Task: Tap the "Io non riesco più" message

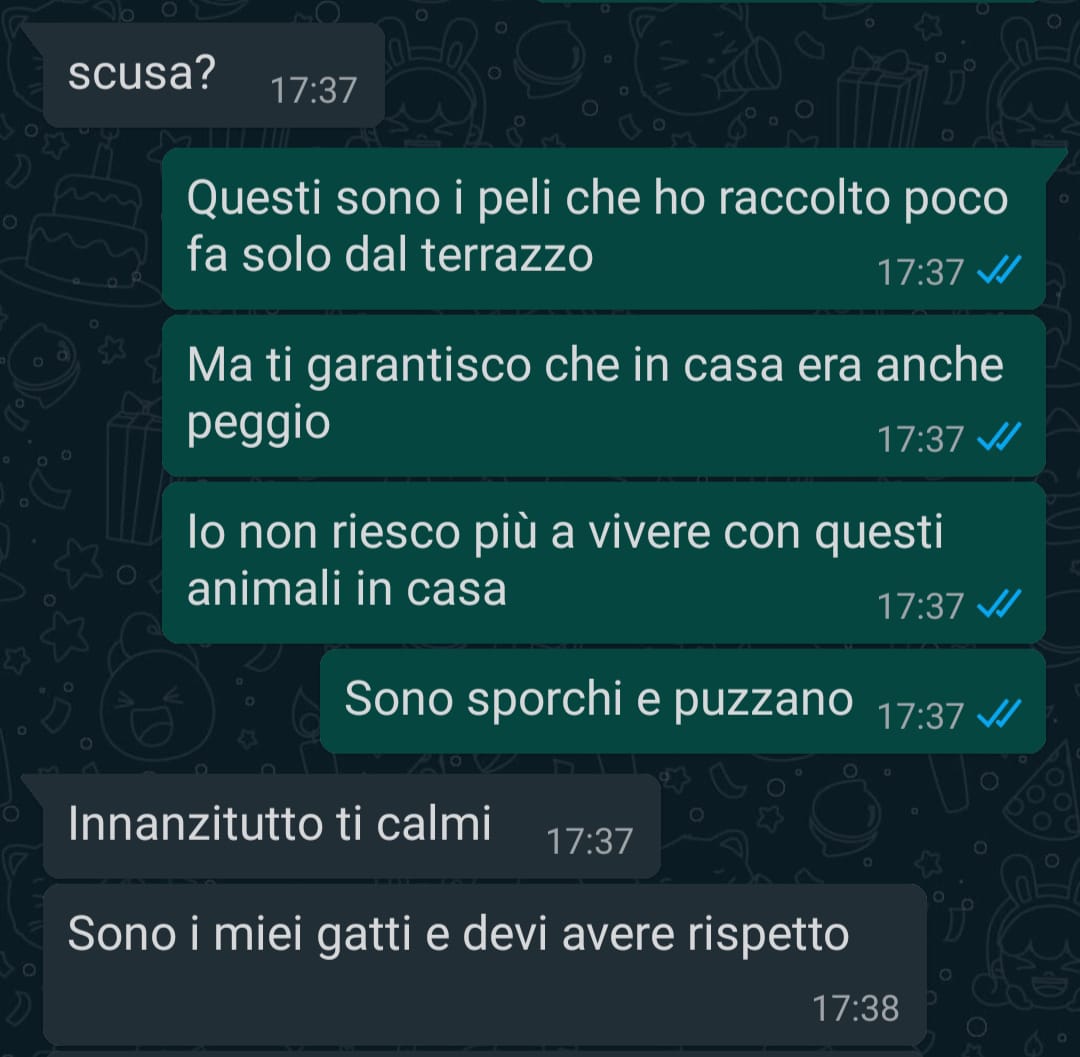Action: (604, 563)
